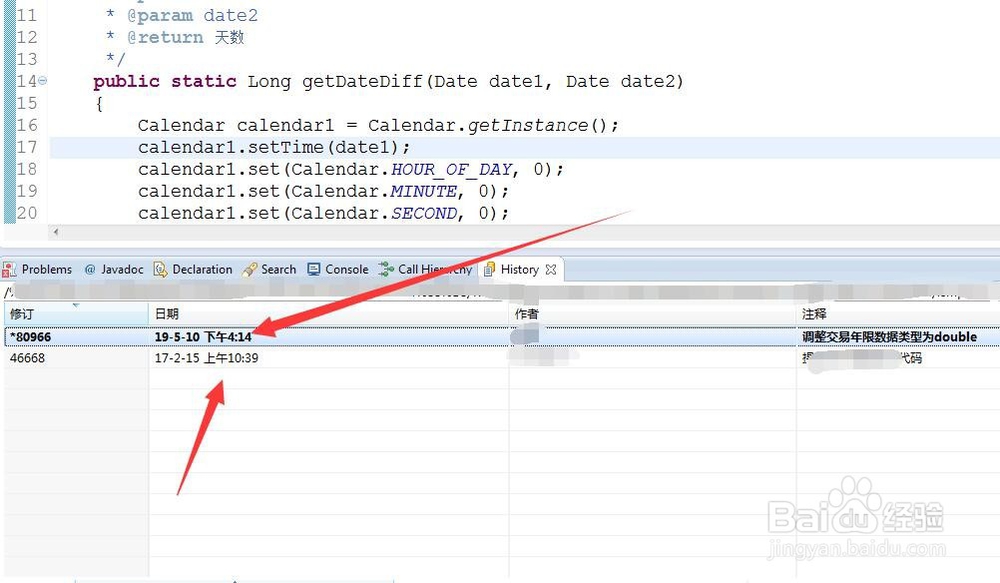Viewport: 1000px width, 583px height.
Task: Click the Problems tab icon
Action: [x=9, y=270]
